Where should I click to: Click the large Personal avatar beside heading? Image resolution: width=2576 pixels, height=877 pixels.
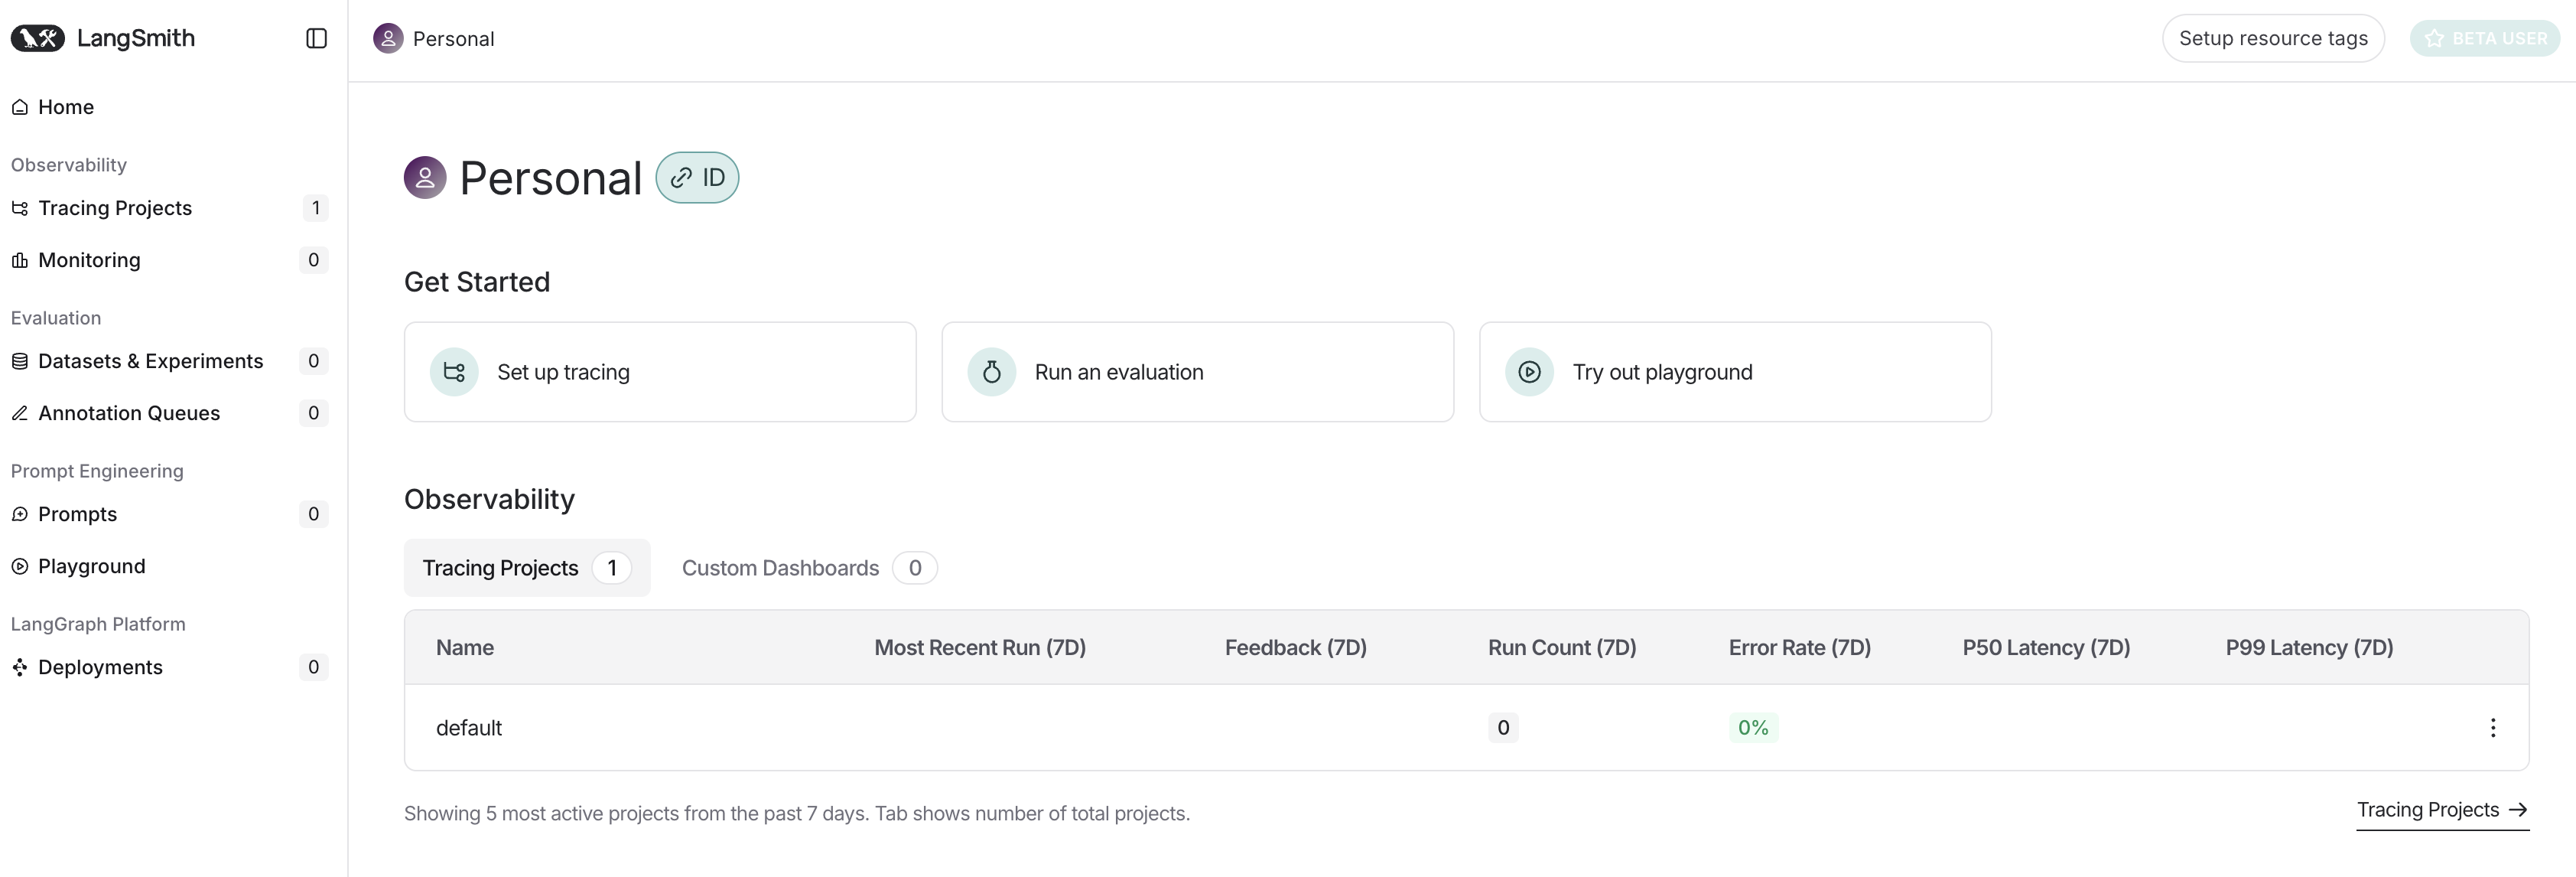[425, 178]
